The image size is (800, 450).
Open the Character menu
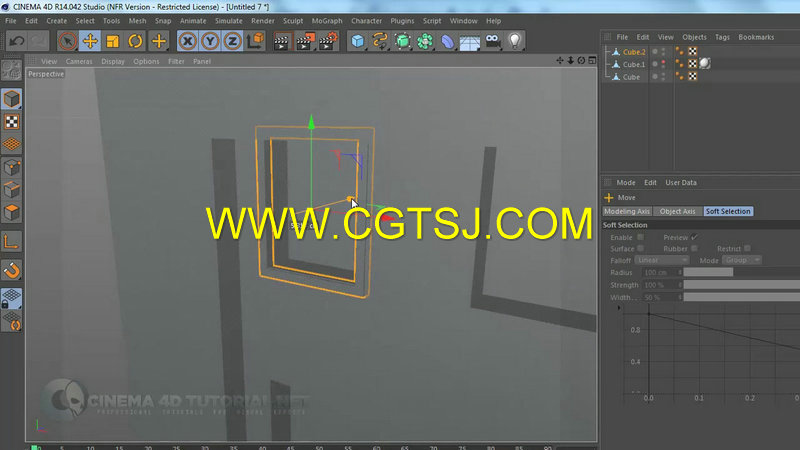(x=366, y=21)
